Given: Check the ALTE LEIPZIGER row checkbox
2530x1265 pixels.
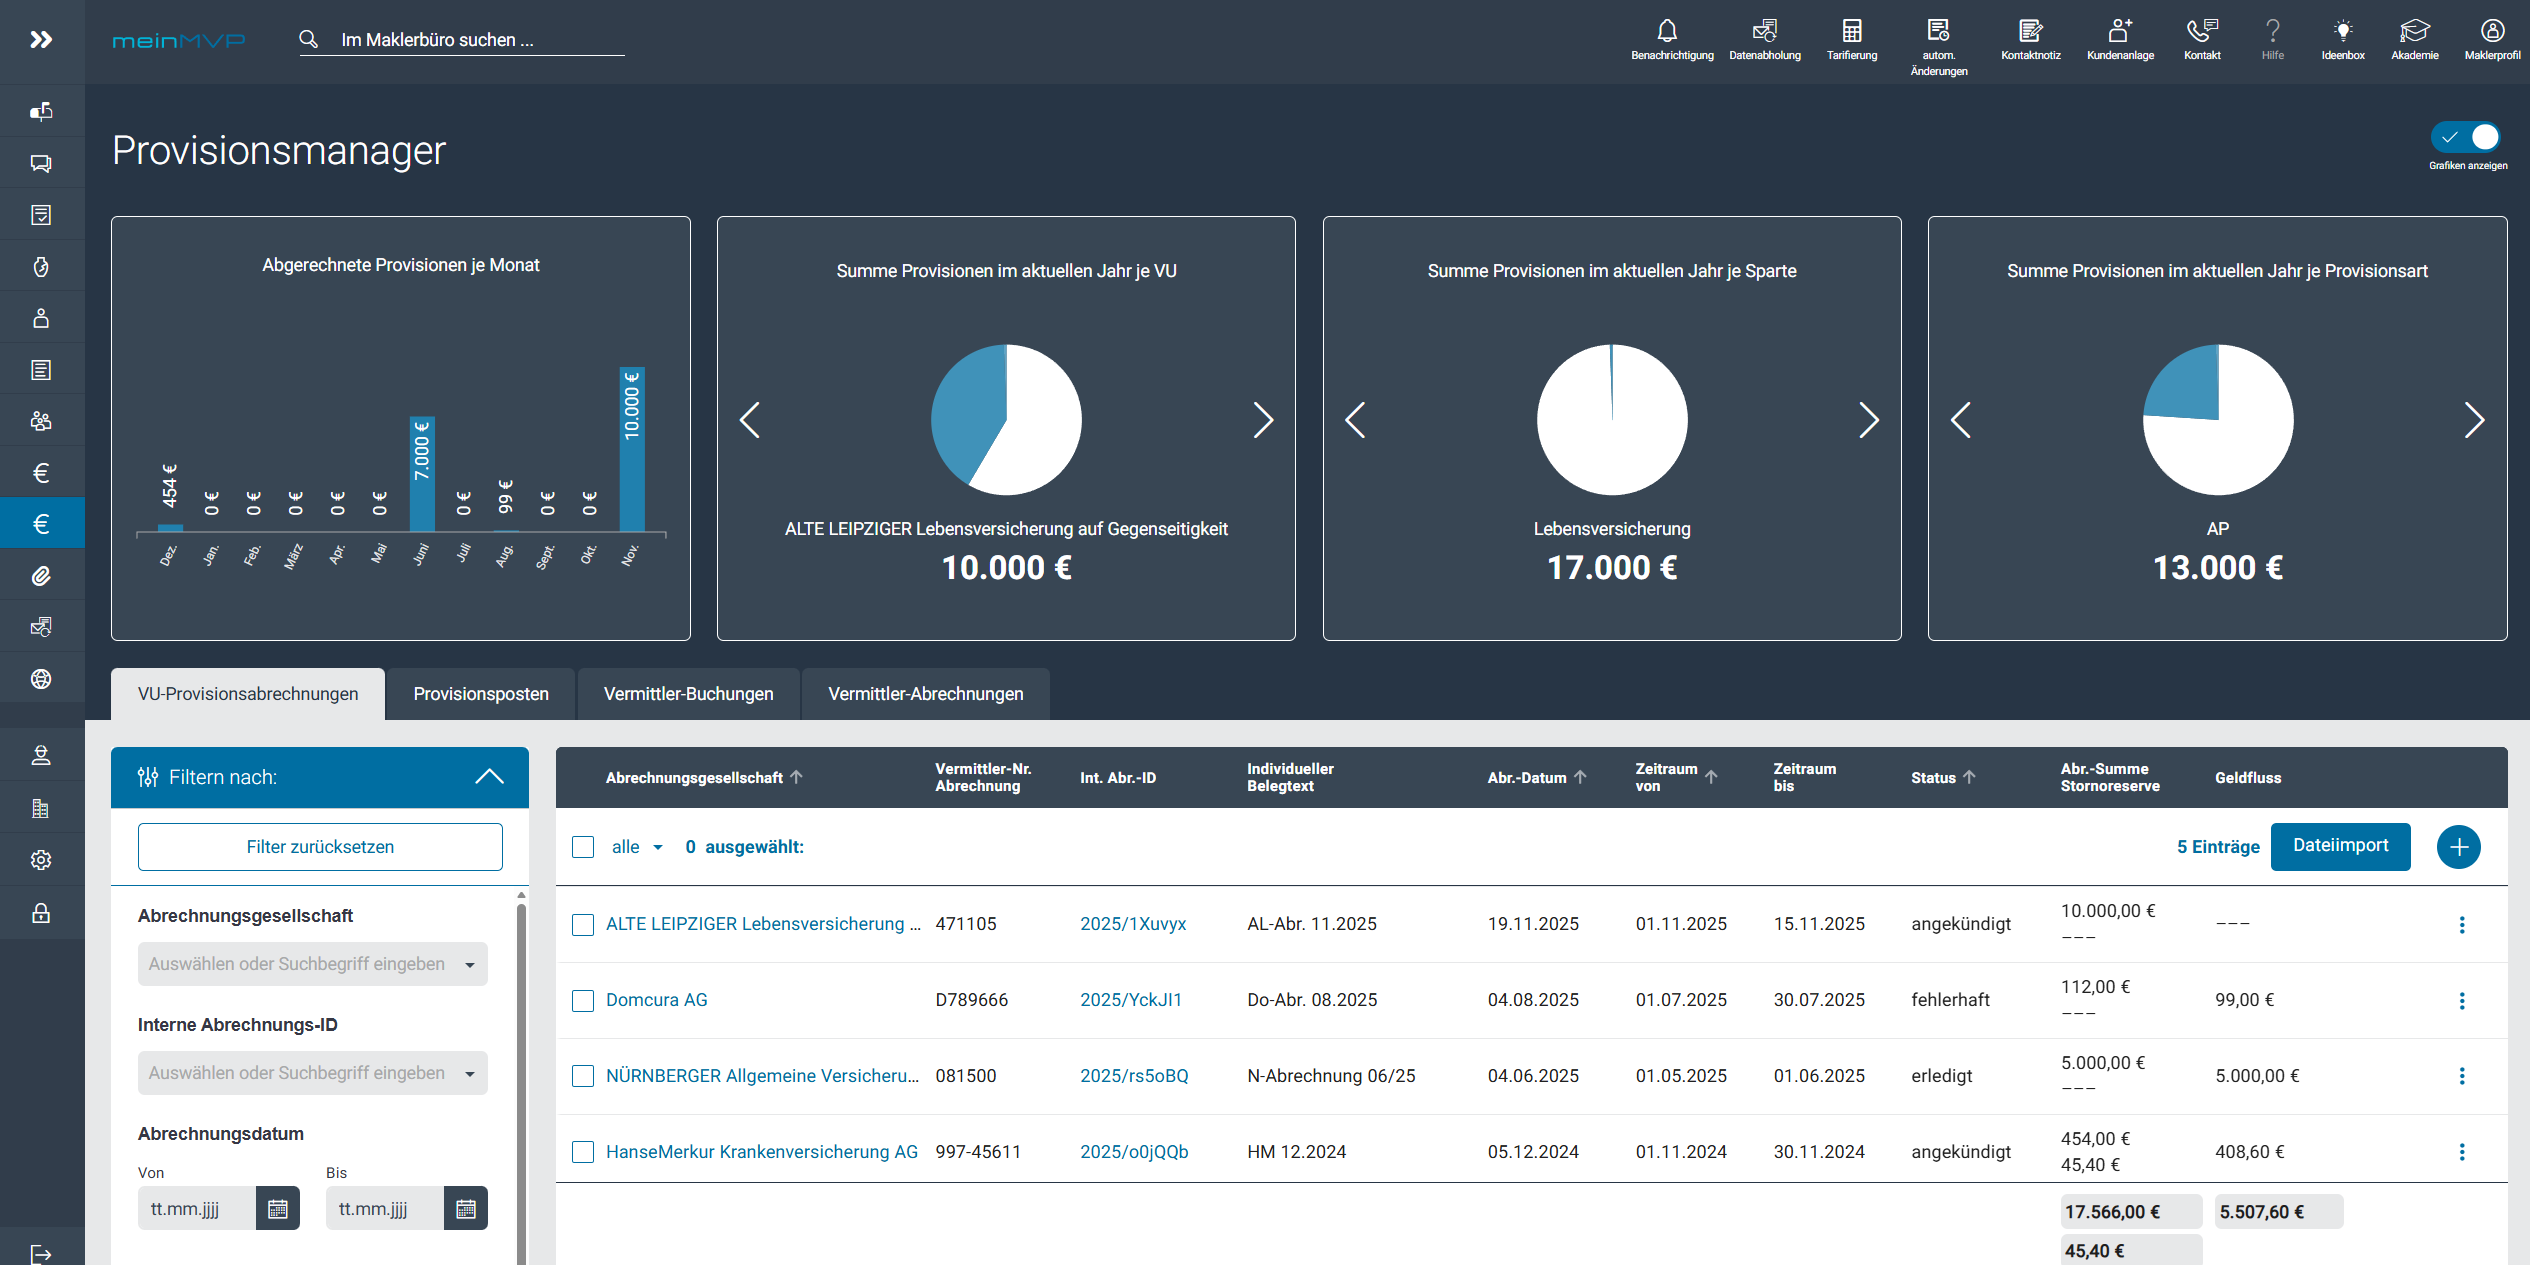Looking at the screenshot, I should 583,925.
